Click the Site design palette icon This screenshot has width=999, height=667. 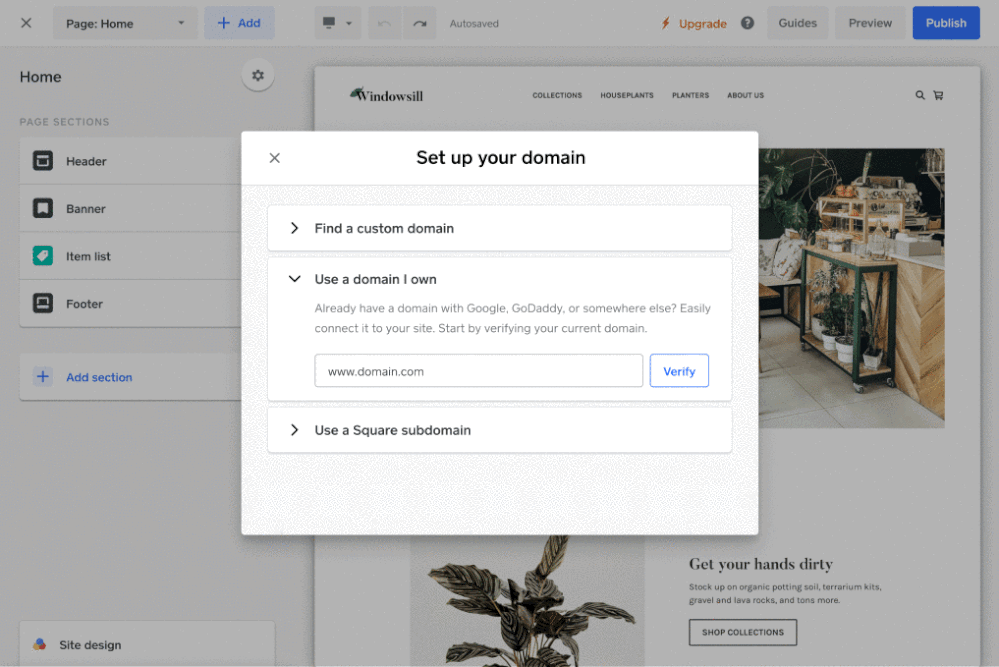click(x=40, y=645)
